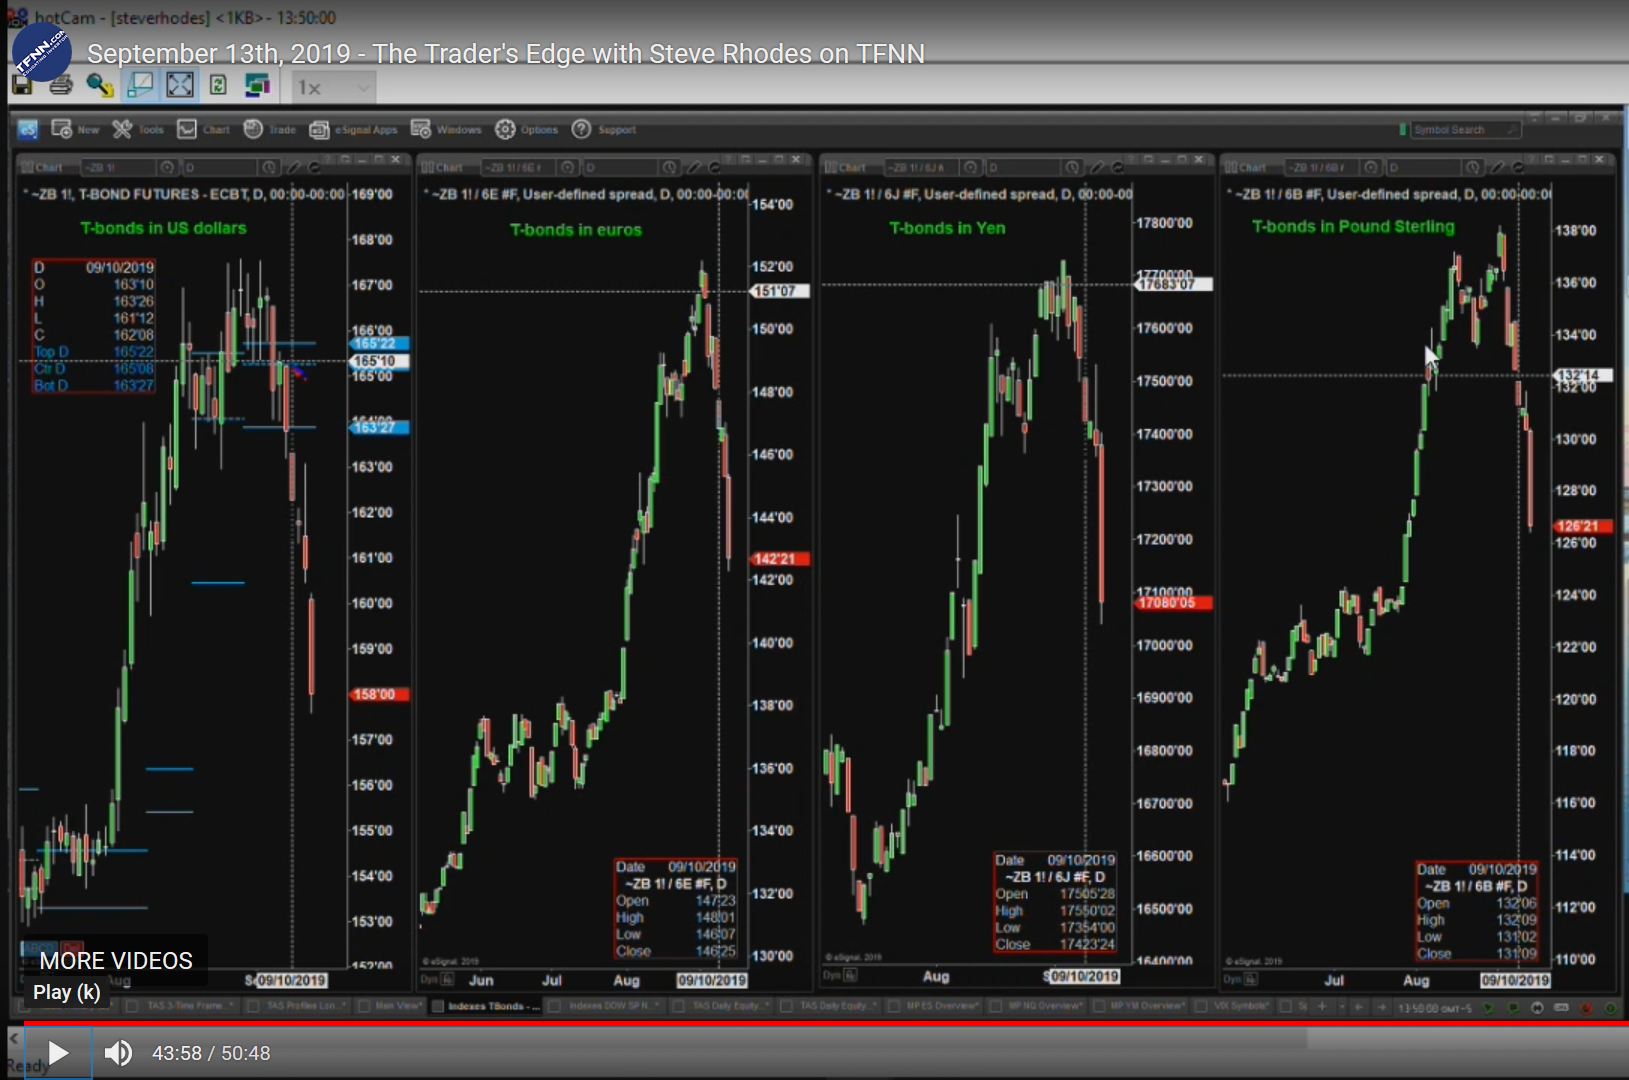
Task: Click the pencil drawing icon in Yen chart
Action: (x=1098, y=167)
